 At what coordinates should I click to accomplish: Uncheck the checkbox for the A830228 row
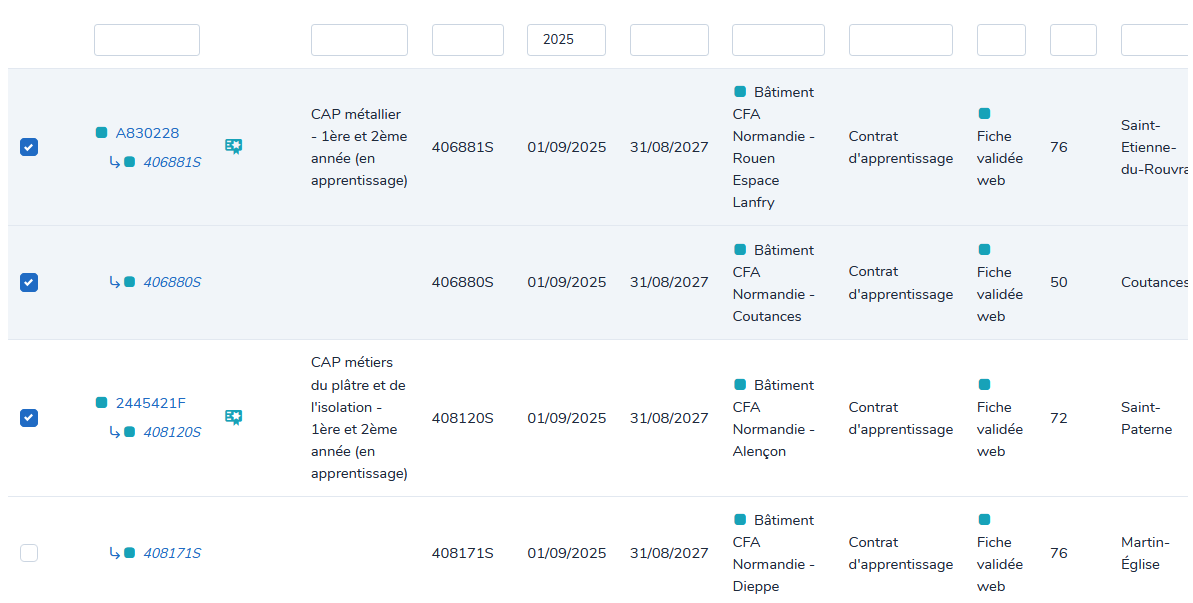[x=29, y=147]
